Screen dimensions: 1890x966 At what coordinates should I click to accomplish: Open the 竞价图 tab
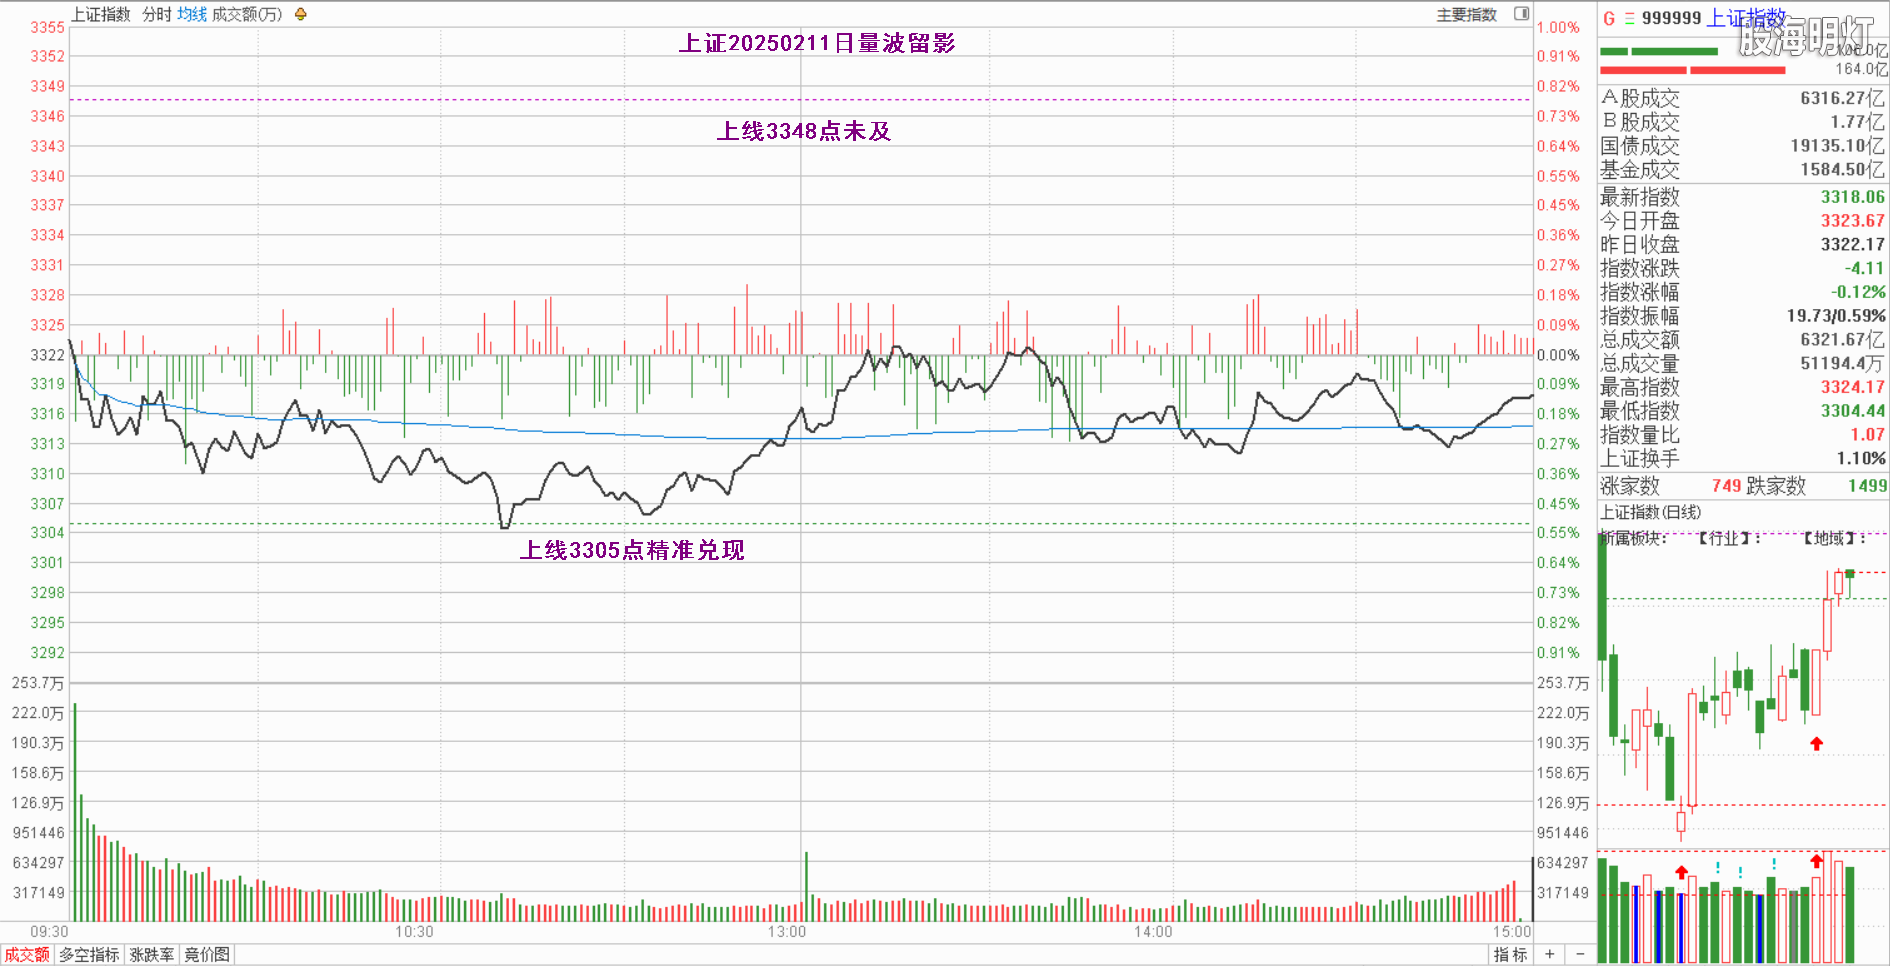click(x=207, y=955)
